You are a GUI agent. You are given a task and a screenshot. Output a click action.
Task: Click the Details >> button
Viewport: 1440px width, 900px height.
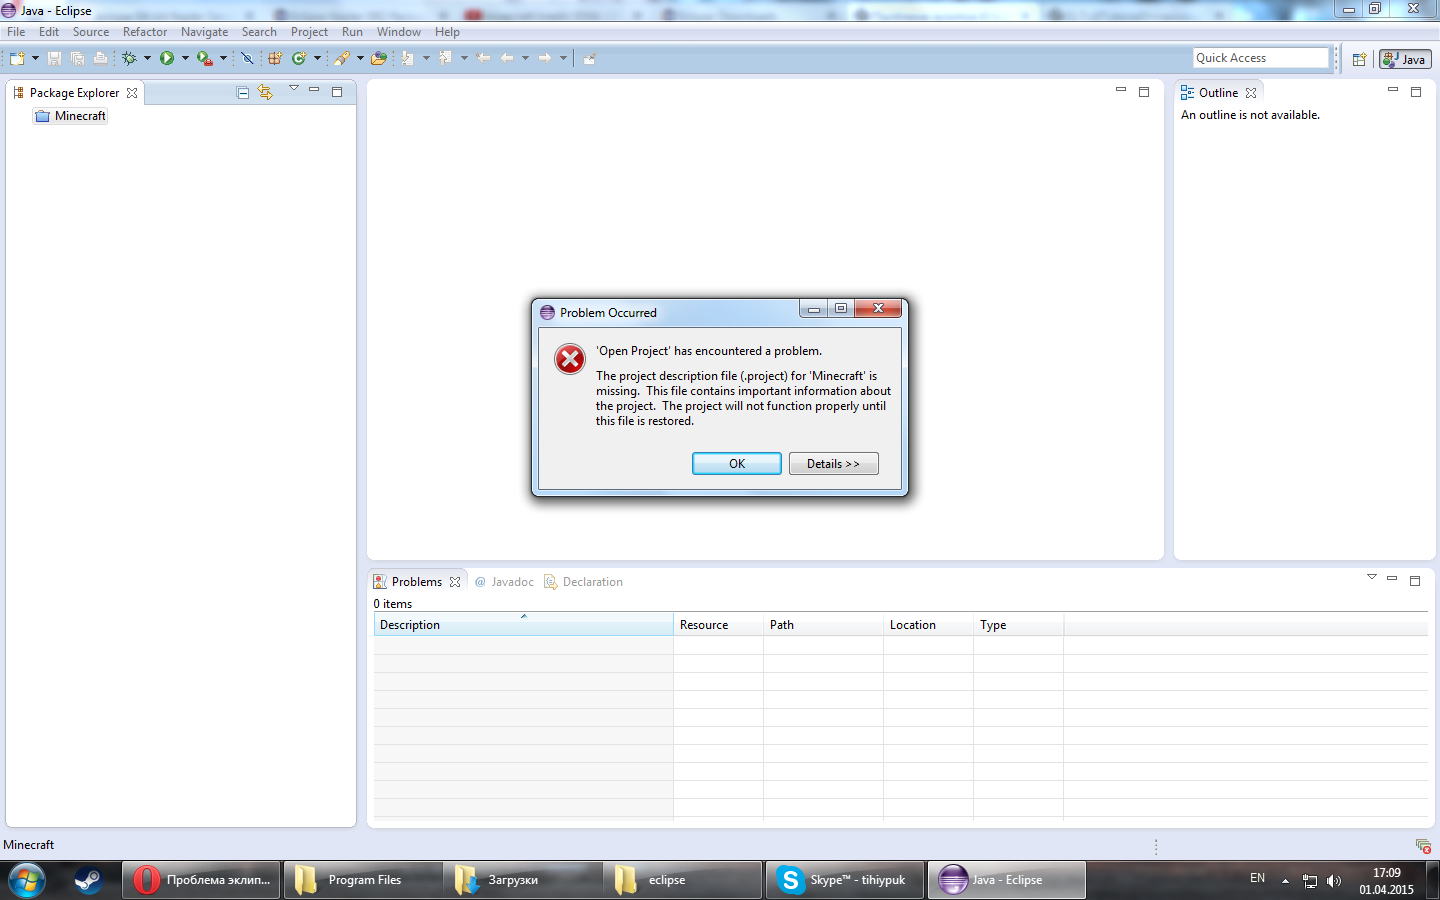coord(833,464)
